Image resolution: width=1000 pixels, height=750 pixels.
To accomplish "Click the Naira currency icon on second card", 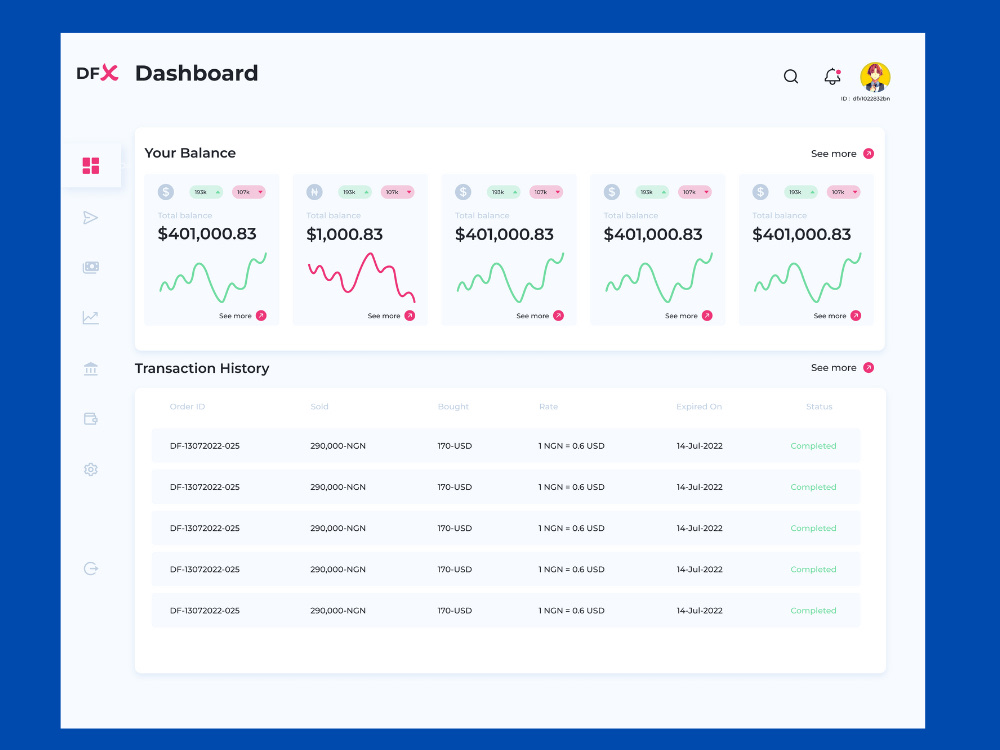I will click(313, 192).
